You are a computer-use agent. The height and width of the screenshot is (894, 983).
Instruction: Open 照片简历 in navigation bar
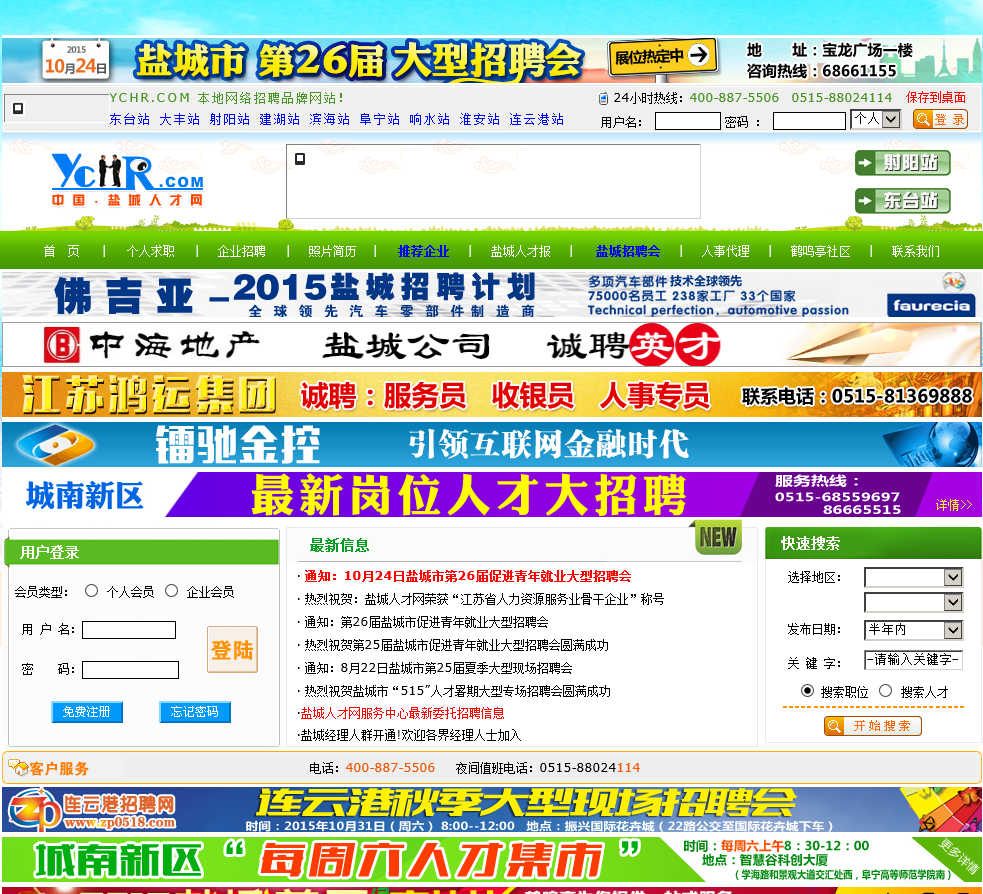tap(332, 251)
